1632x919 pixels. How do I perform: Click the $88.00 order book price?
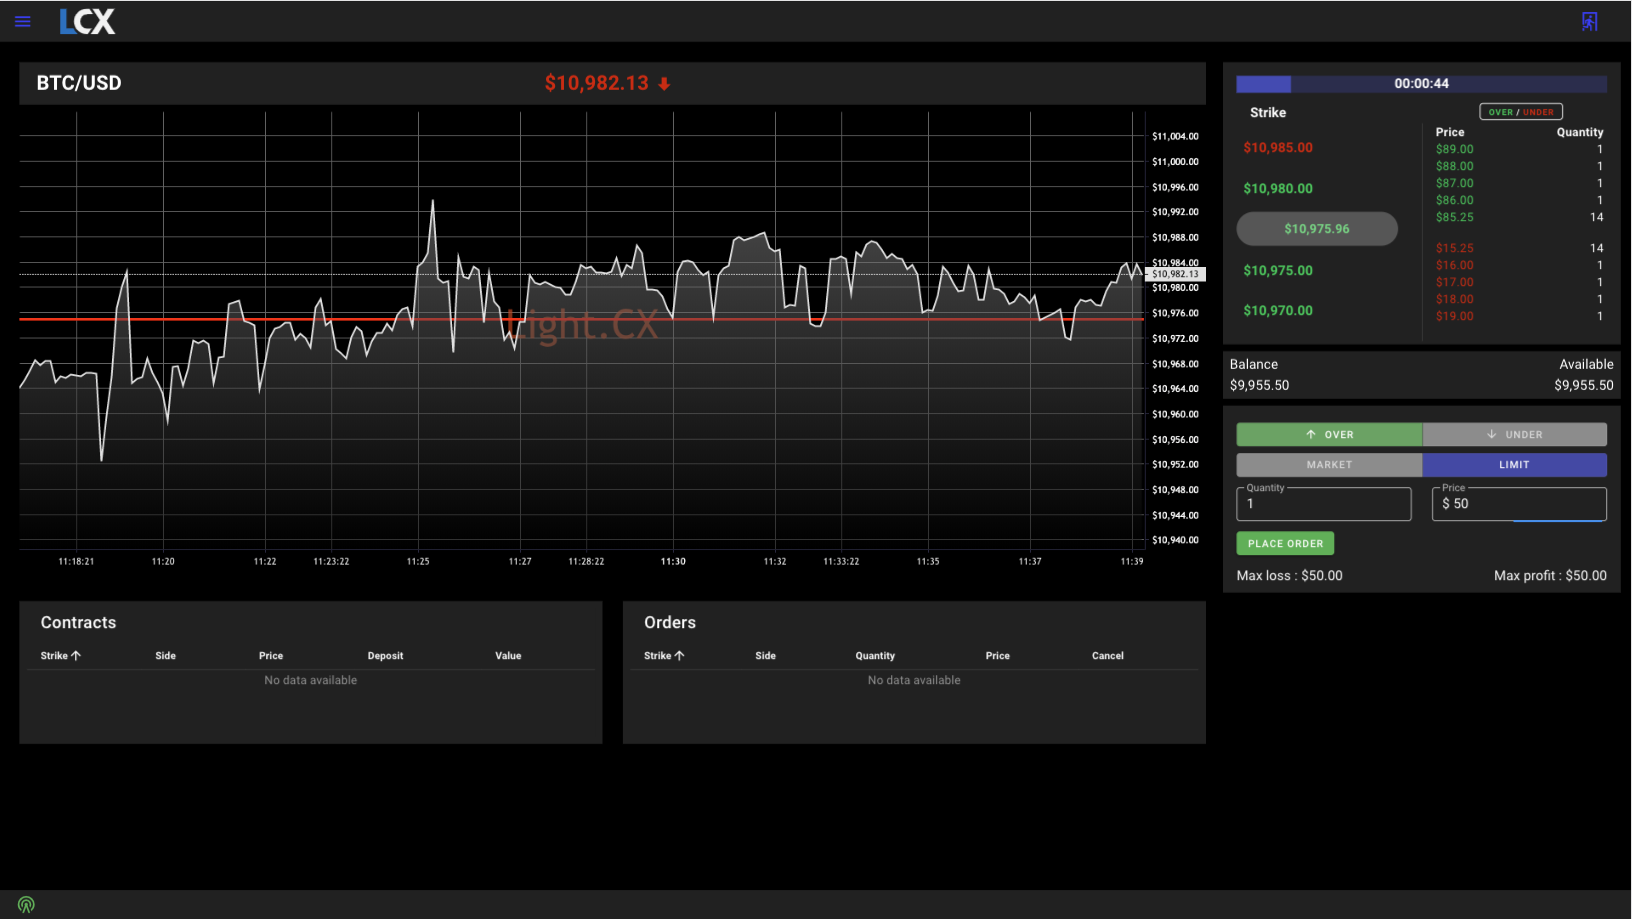pyautogui.click(x=1454, y=166)
